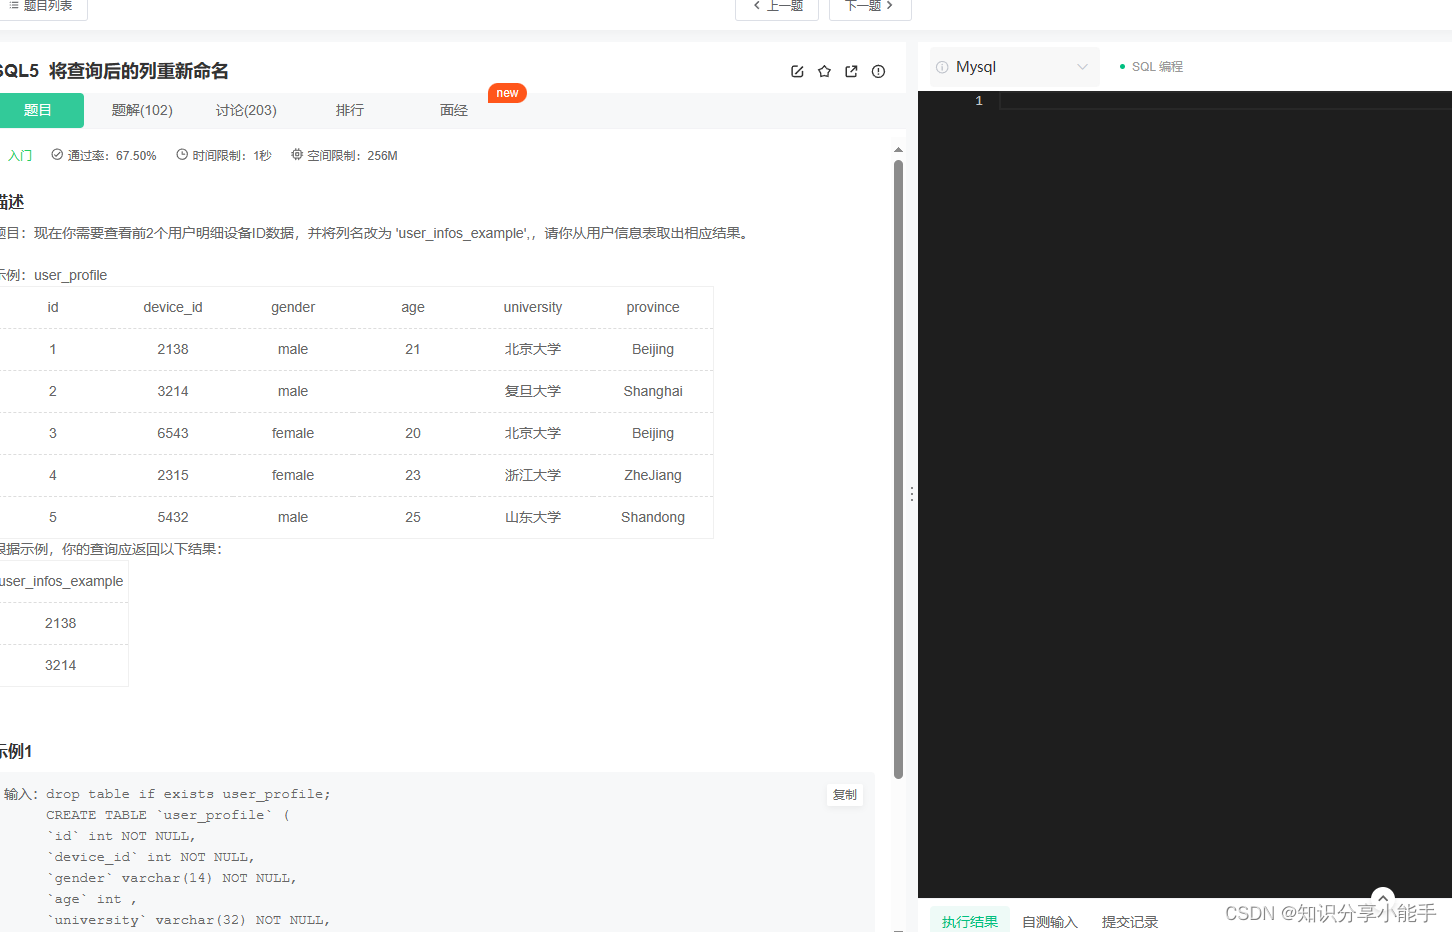Click the 复旦大学 cell
Screen dimensions: 1452x932
533,391
